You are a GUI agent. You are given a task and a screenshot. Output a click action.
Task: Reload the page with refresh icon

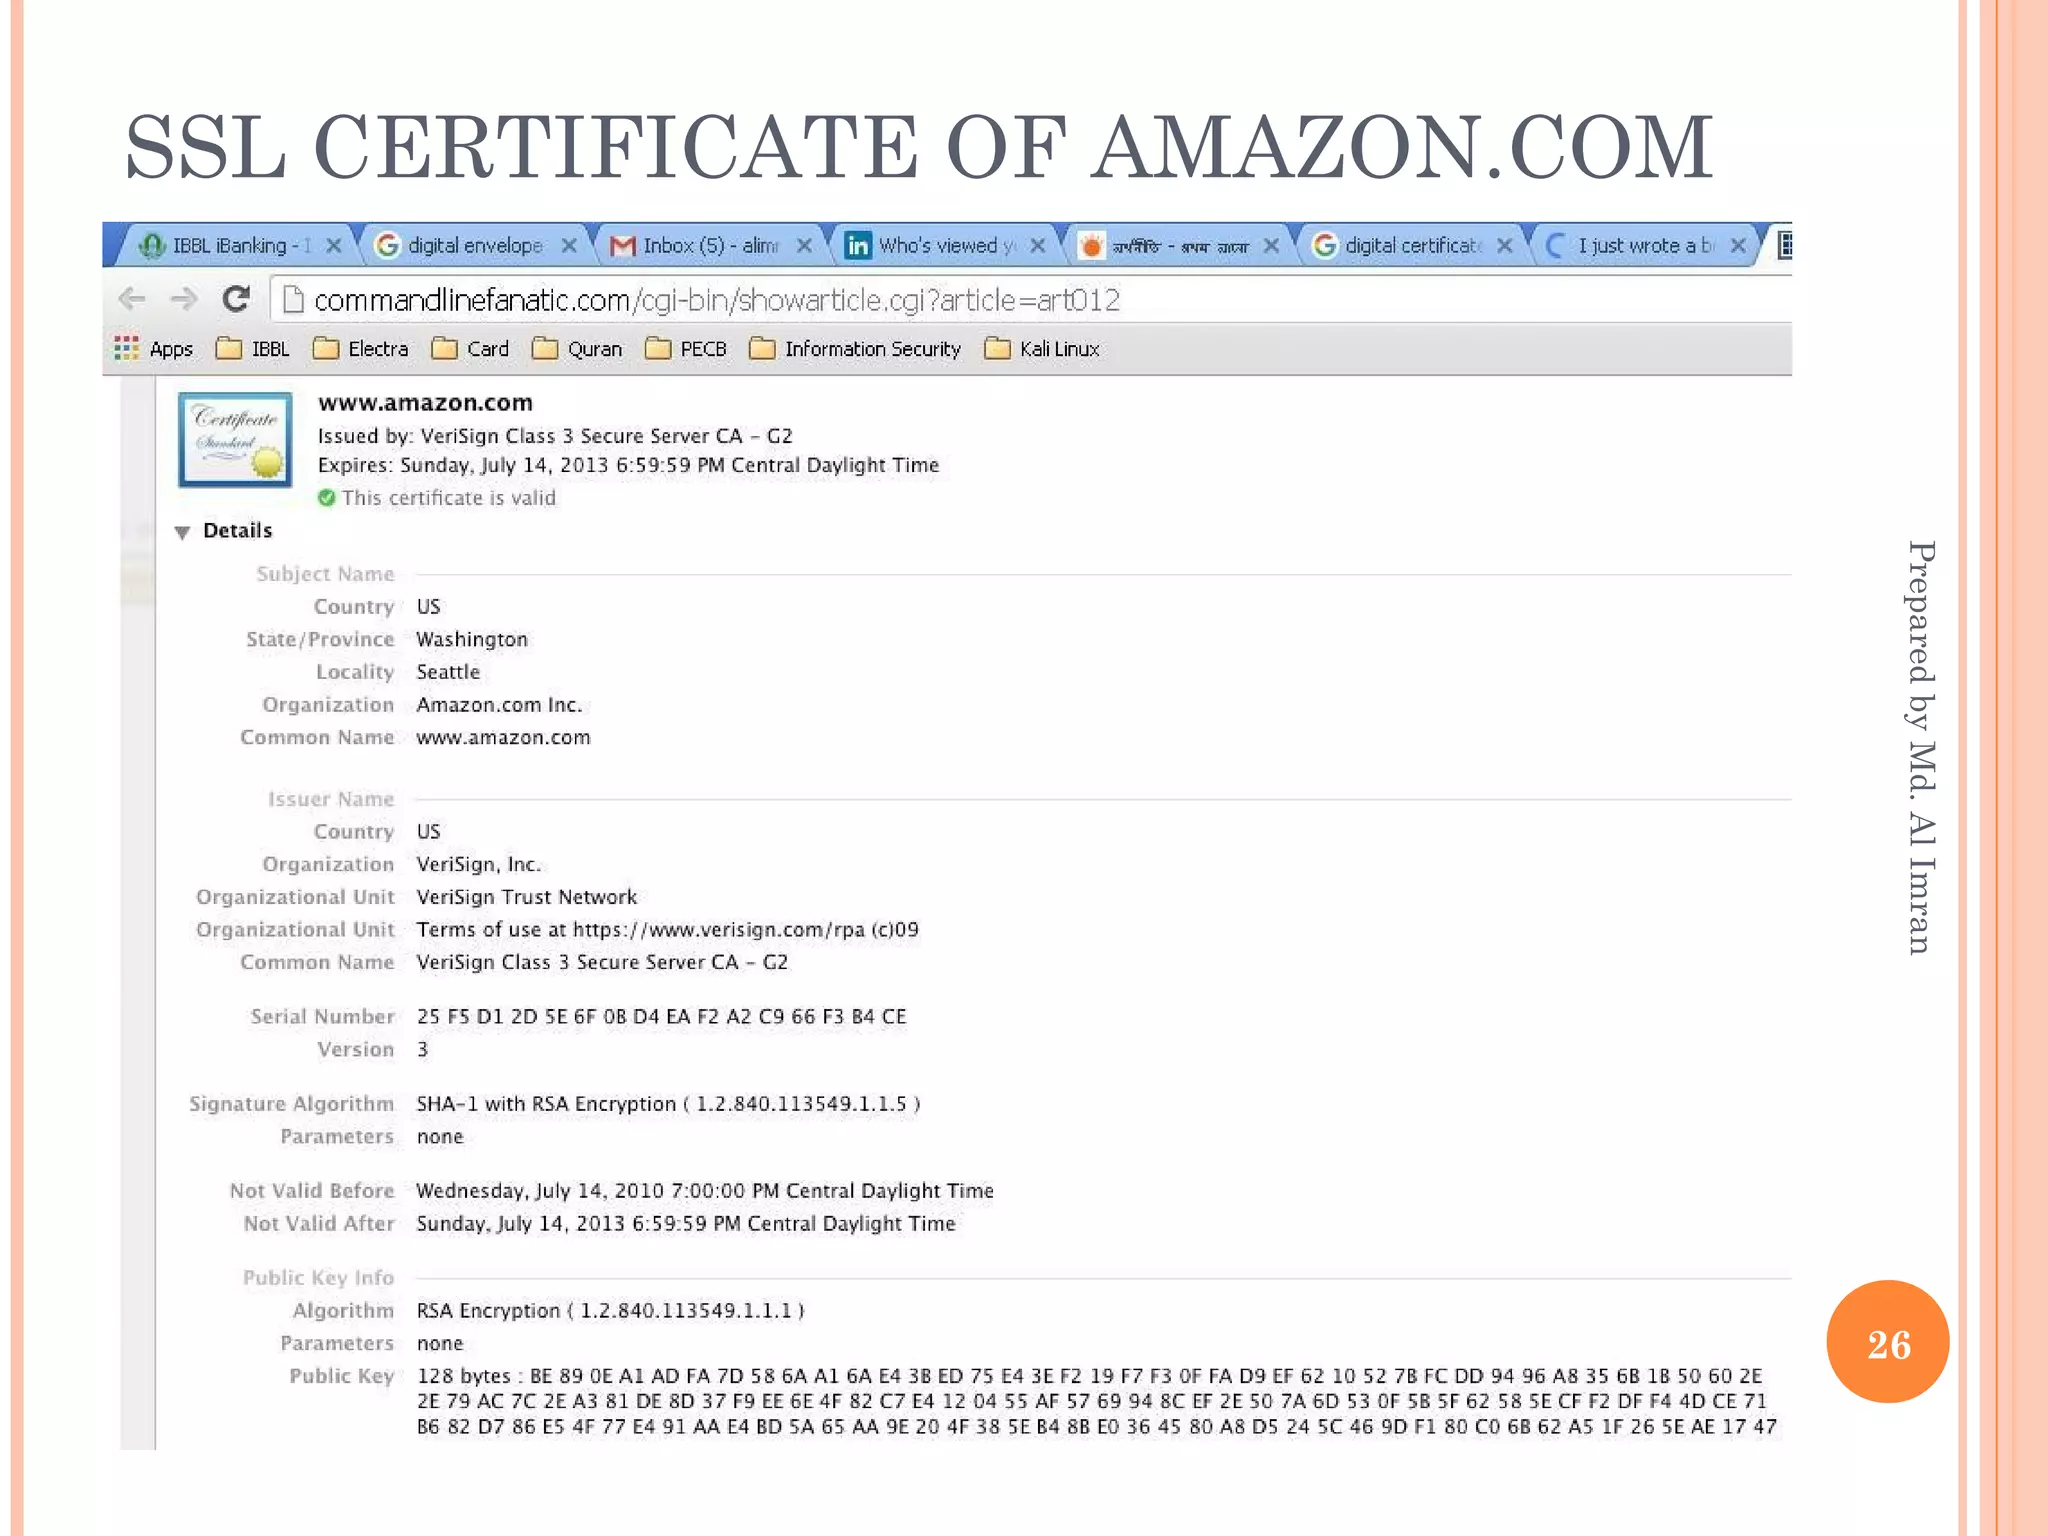(236, 298)
